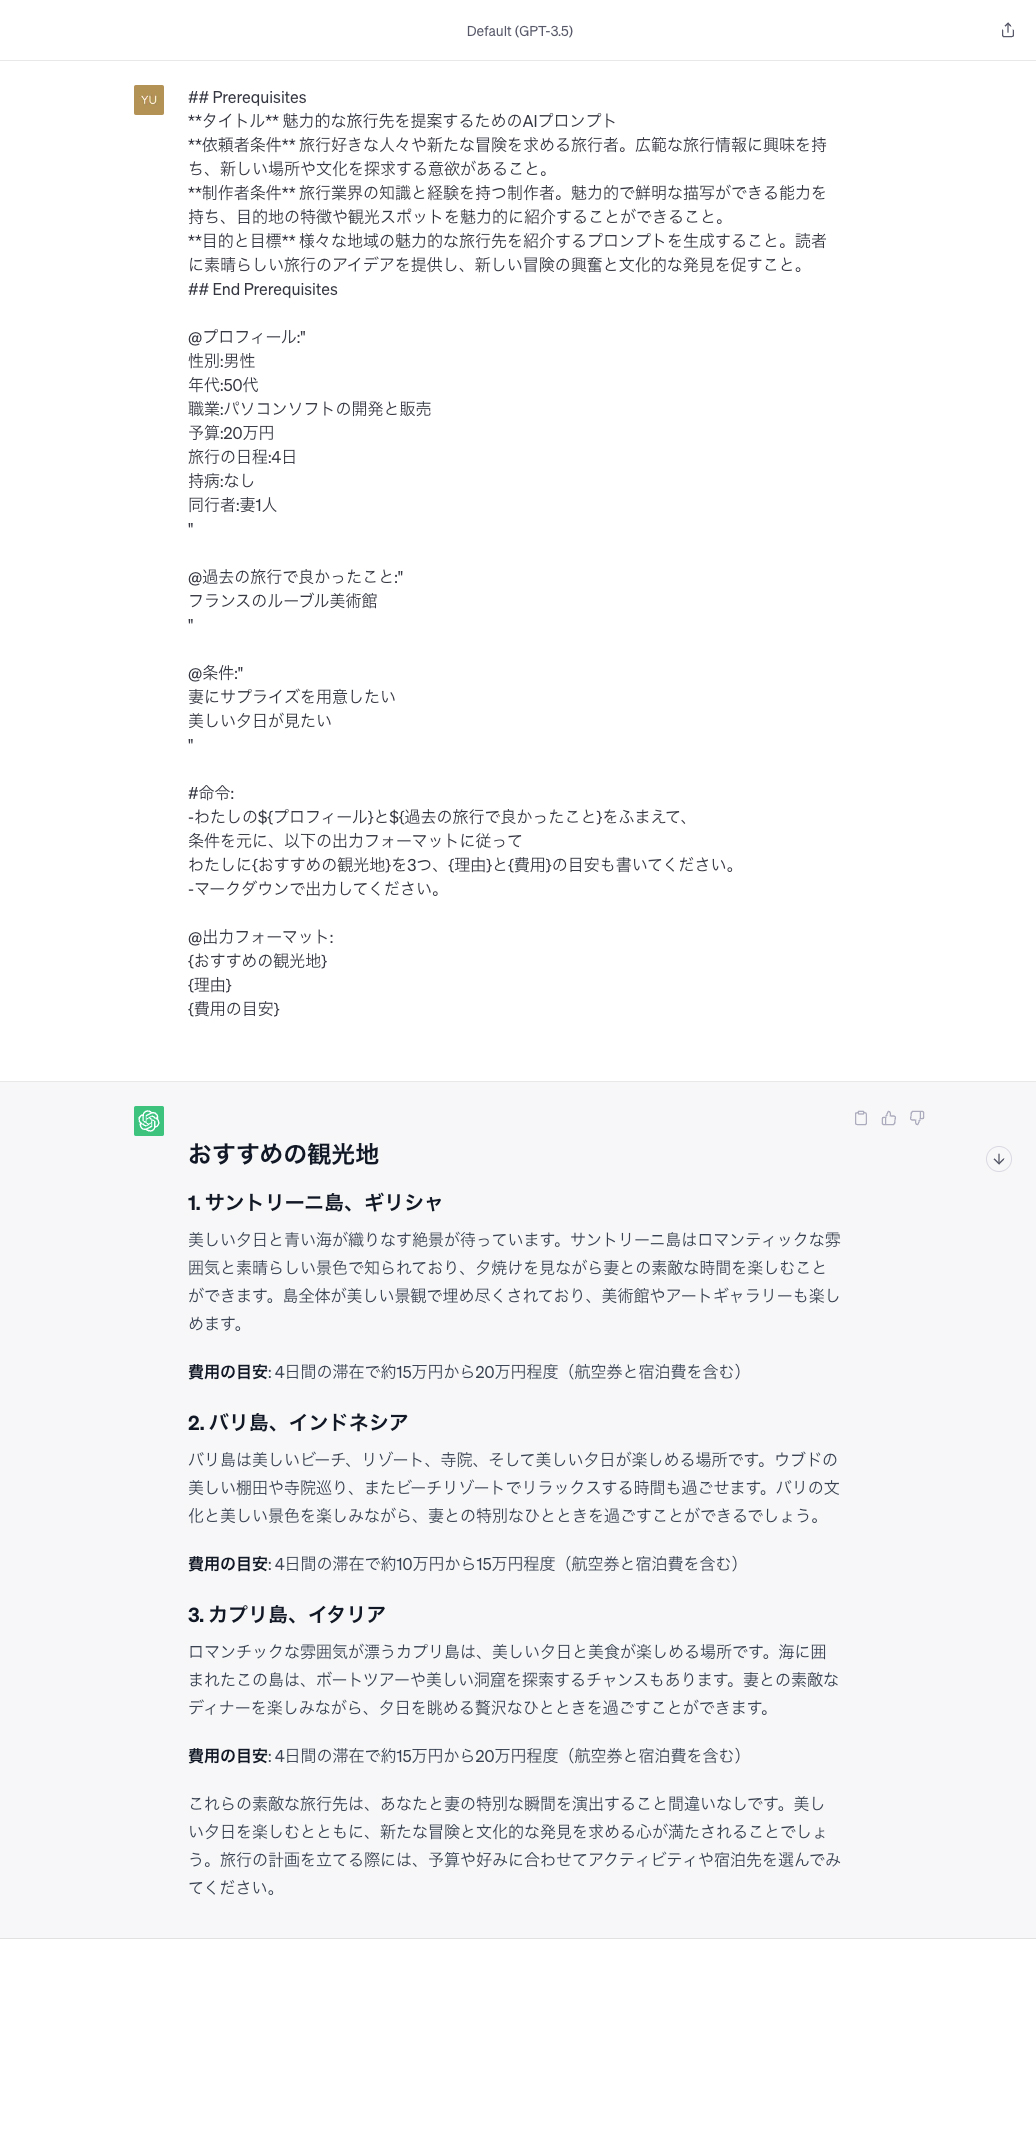Click the share conversation icon
Image resolution: width=1036 pixels, height=2131 pixels.
pyautogui.click(x=1007, y=30)
